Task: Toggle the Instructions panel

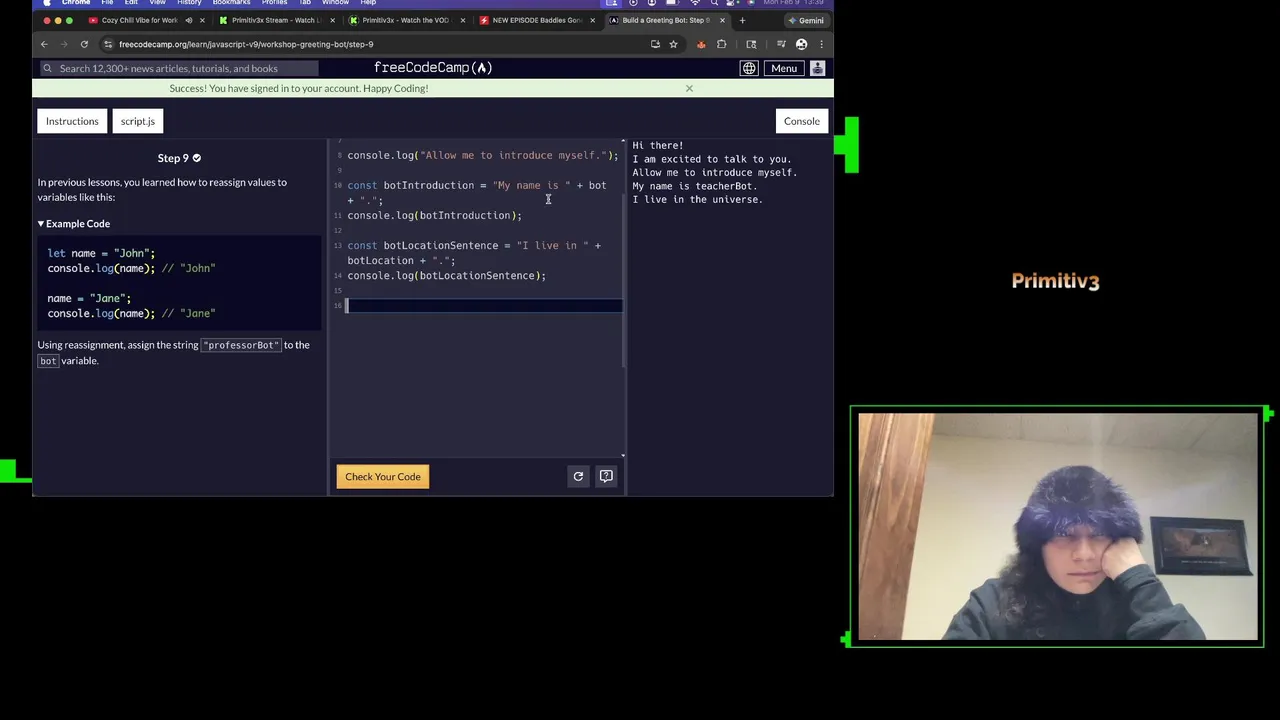Action: [x=72, y=121]
